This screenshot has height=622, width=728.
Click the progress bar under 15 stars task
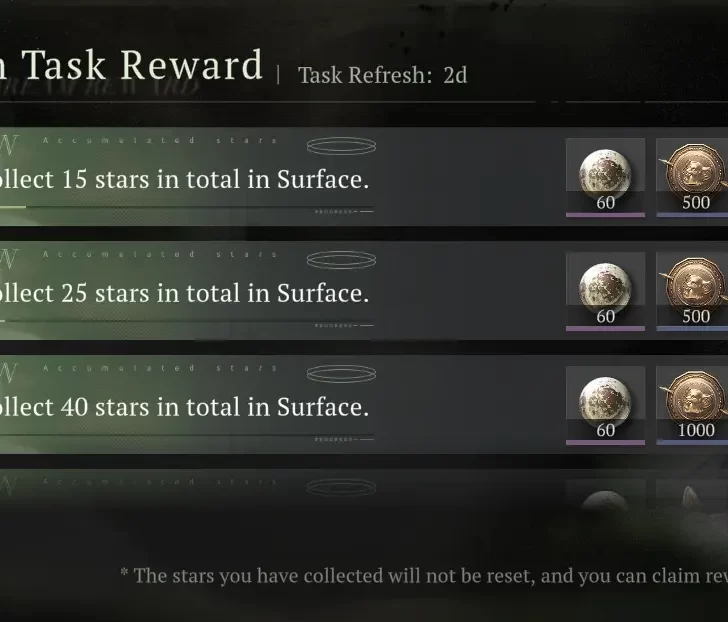point(180,208)
